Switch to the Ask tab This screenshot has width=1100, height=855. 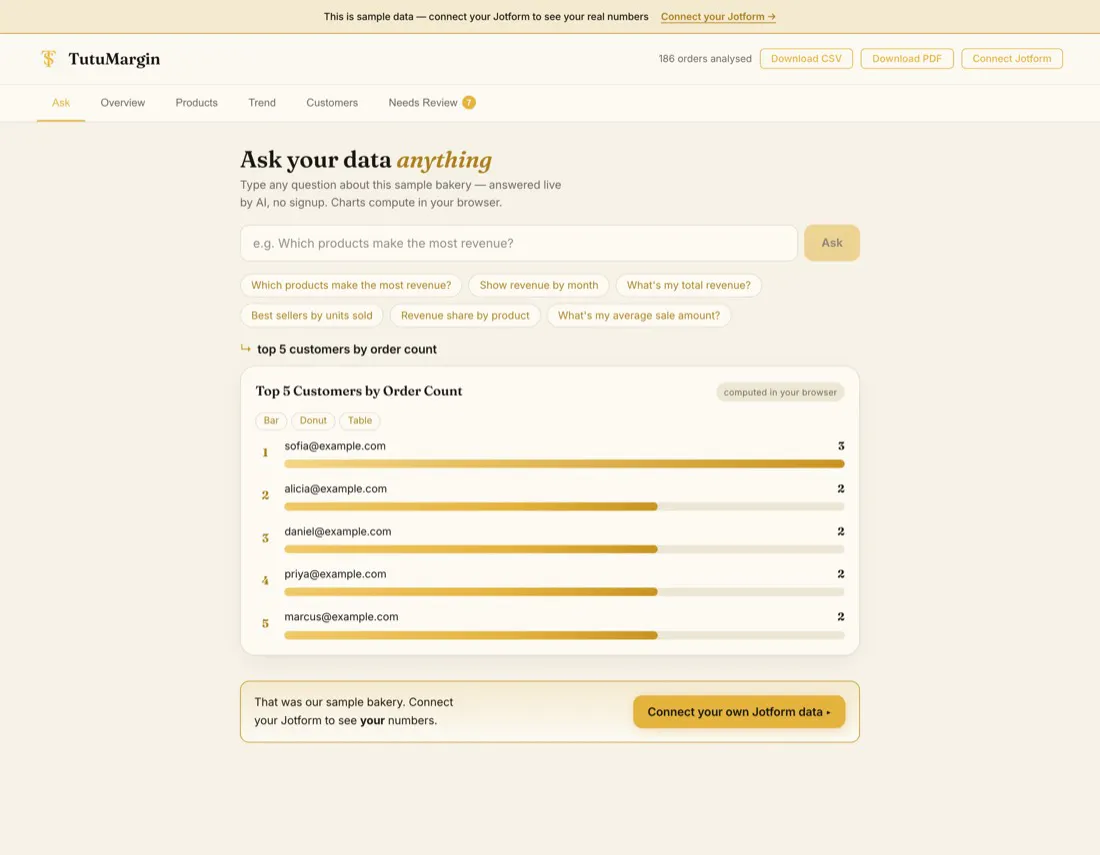pyautogui.click(x=61, y=102)
